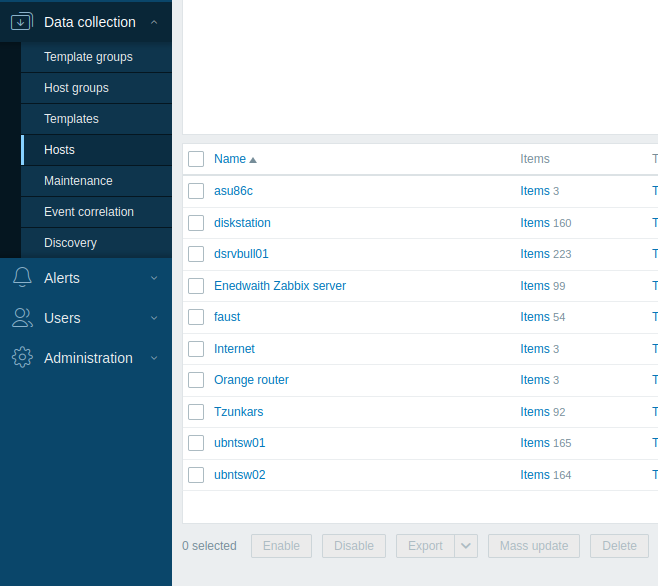658x586 pixels.
Task: Open Maintenance menu item
Action: coord(96,181)
